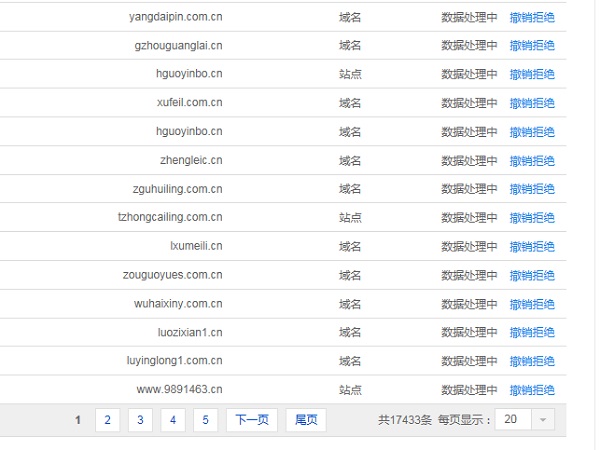This screenshot has width=600, height=450.
Task: Select domain text luozixian1.cn
Action: coord(190,332)
